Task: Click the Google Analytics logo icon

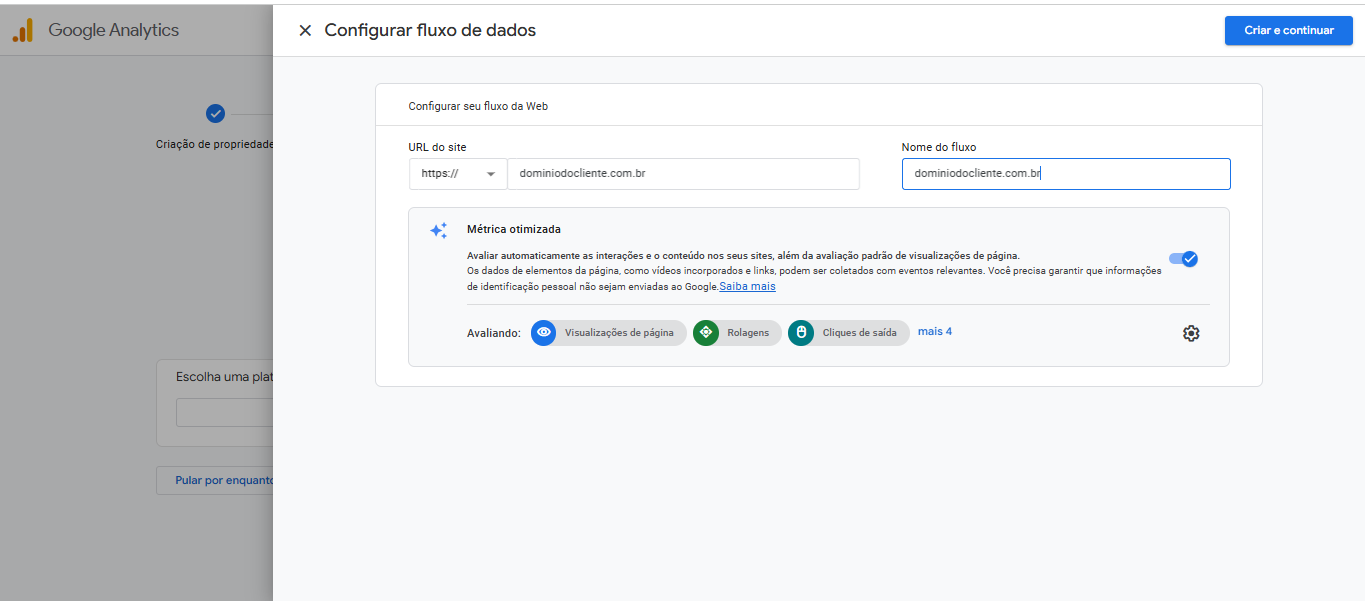Action: tap(22, 30)
